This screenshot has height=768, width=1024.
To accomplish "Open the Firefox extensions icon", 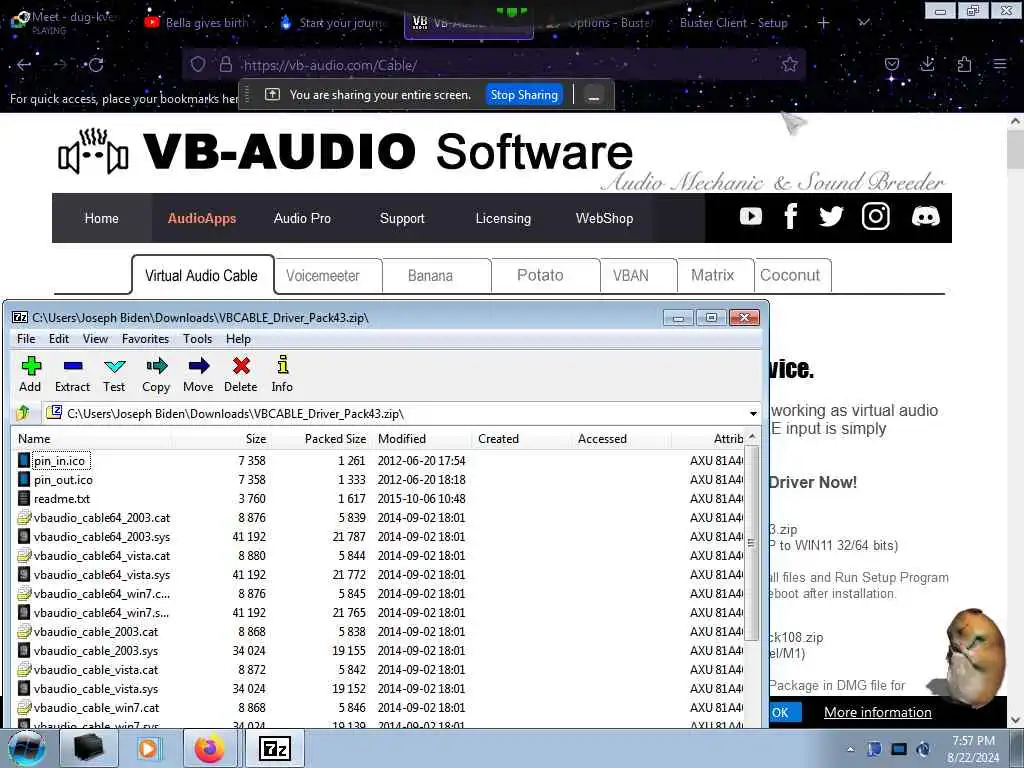I will coord(964,64).
